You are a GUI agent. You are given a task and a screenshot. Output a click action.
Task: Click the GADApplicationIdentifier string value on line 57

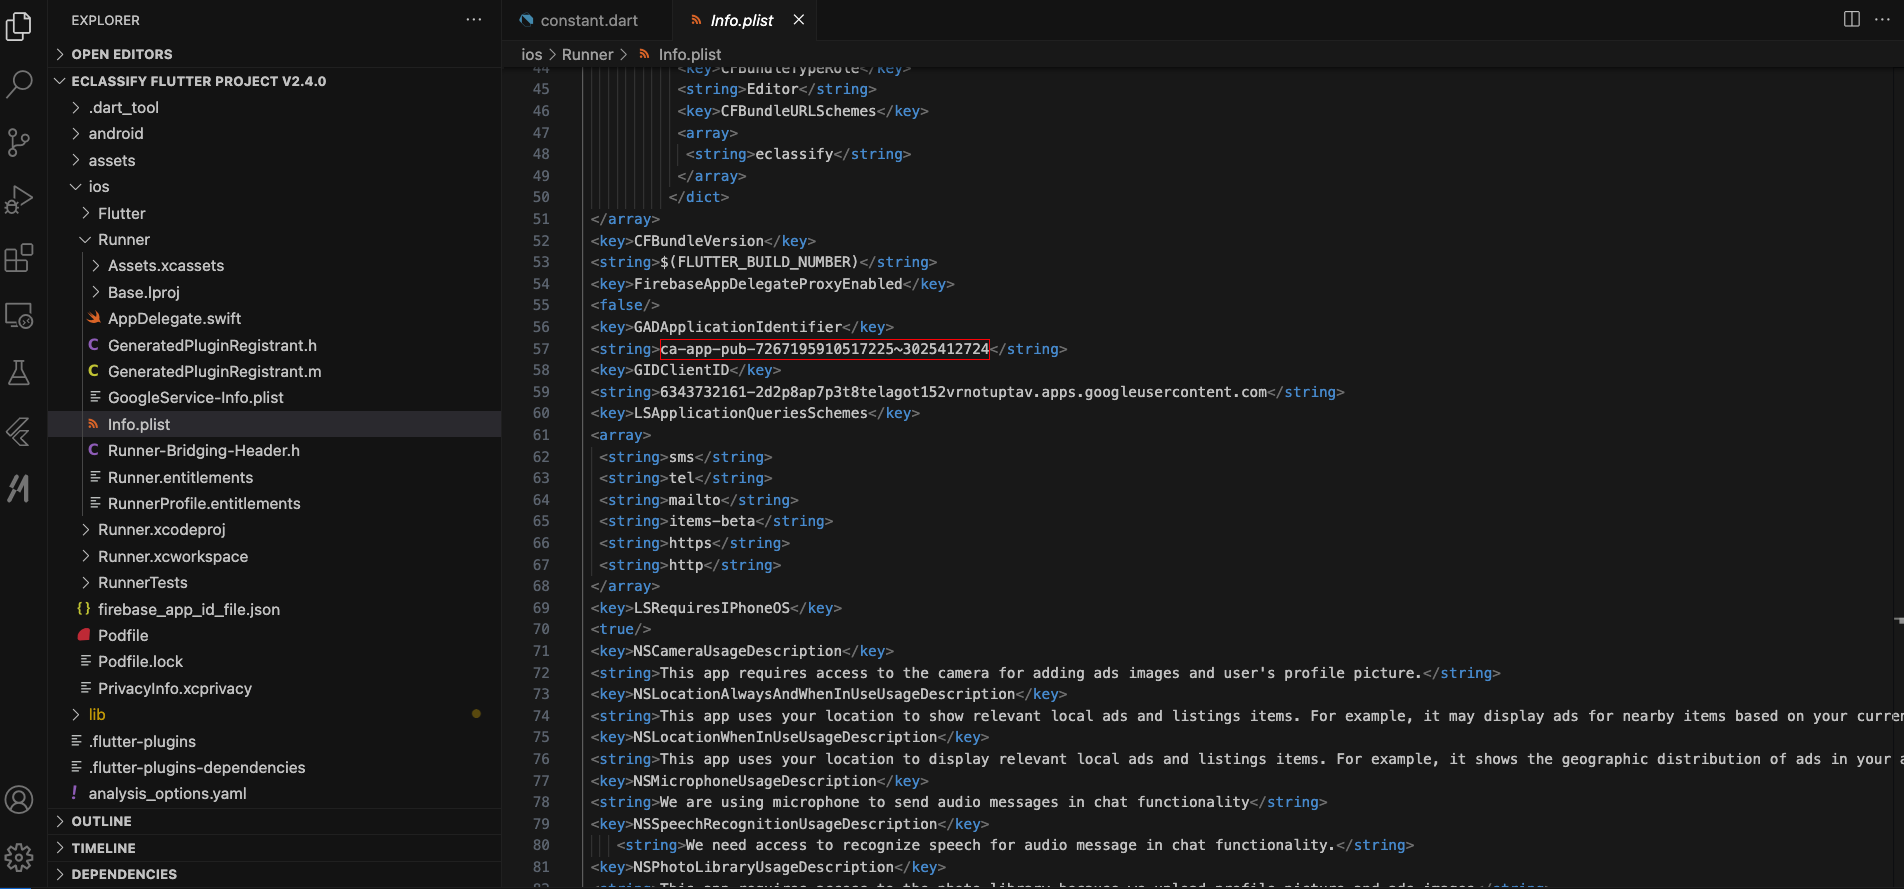pos(824,349)
